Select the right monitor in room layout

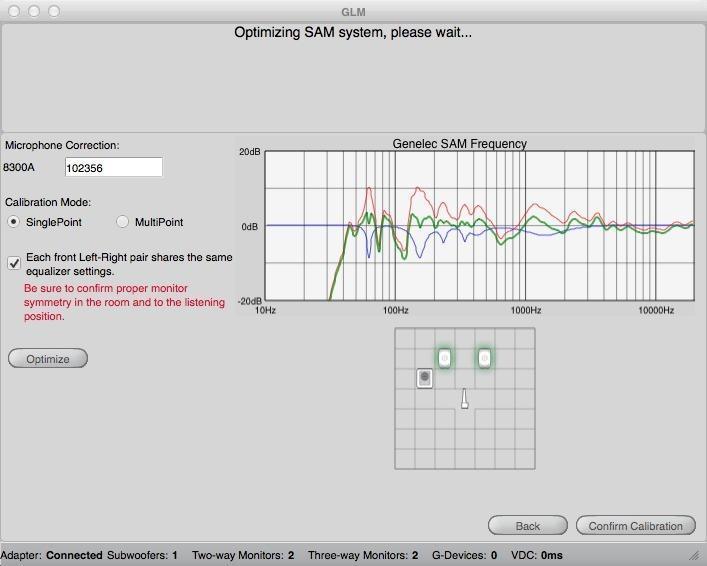pyautogui.click(x=484, y=358)
